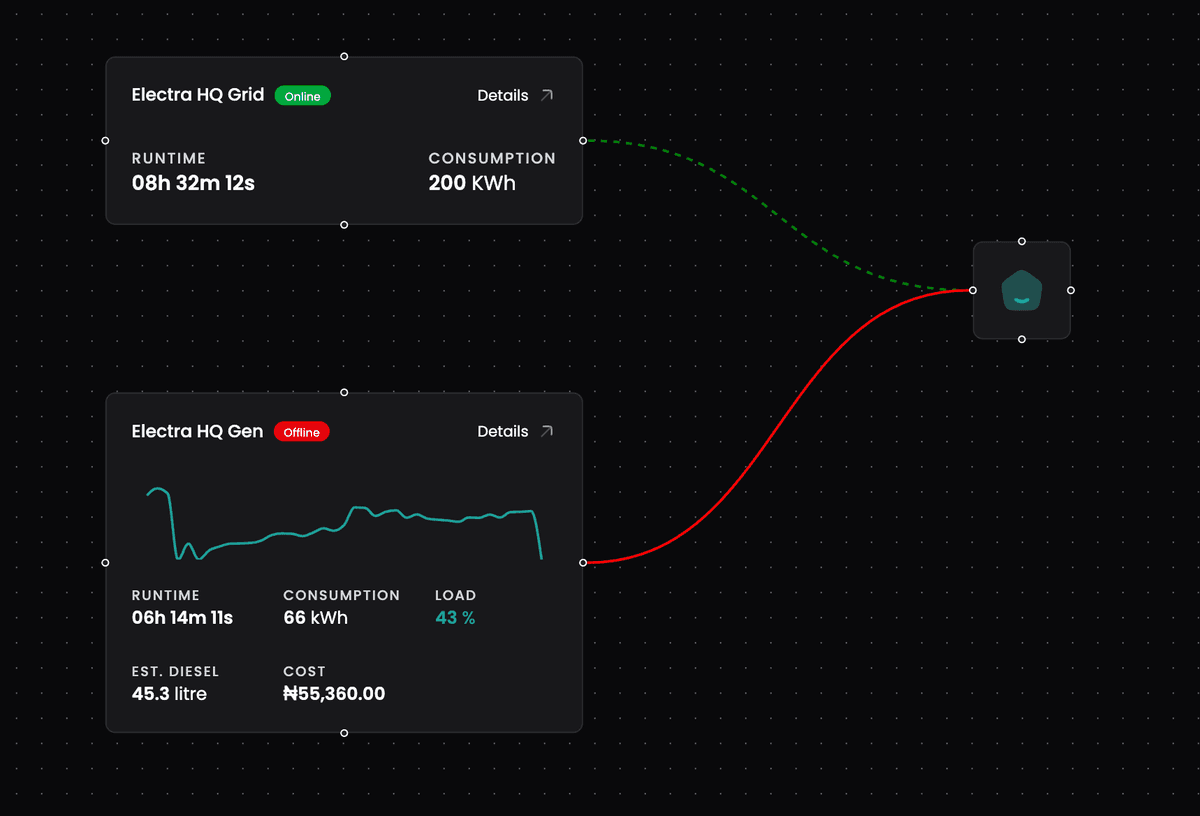Click the red Offline status badge
Screen dimensions: 1200x816
pos(301,432)
